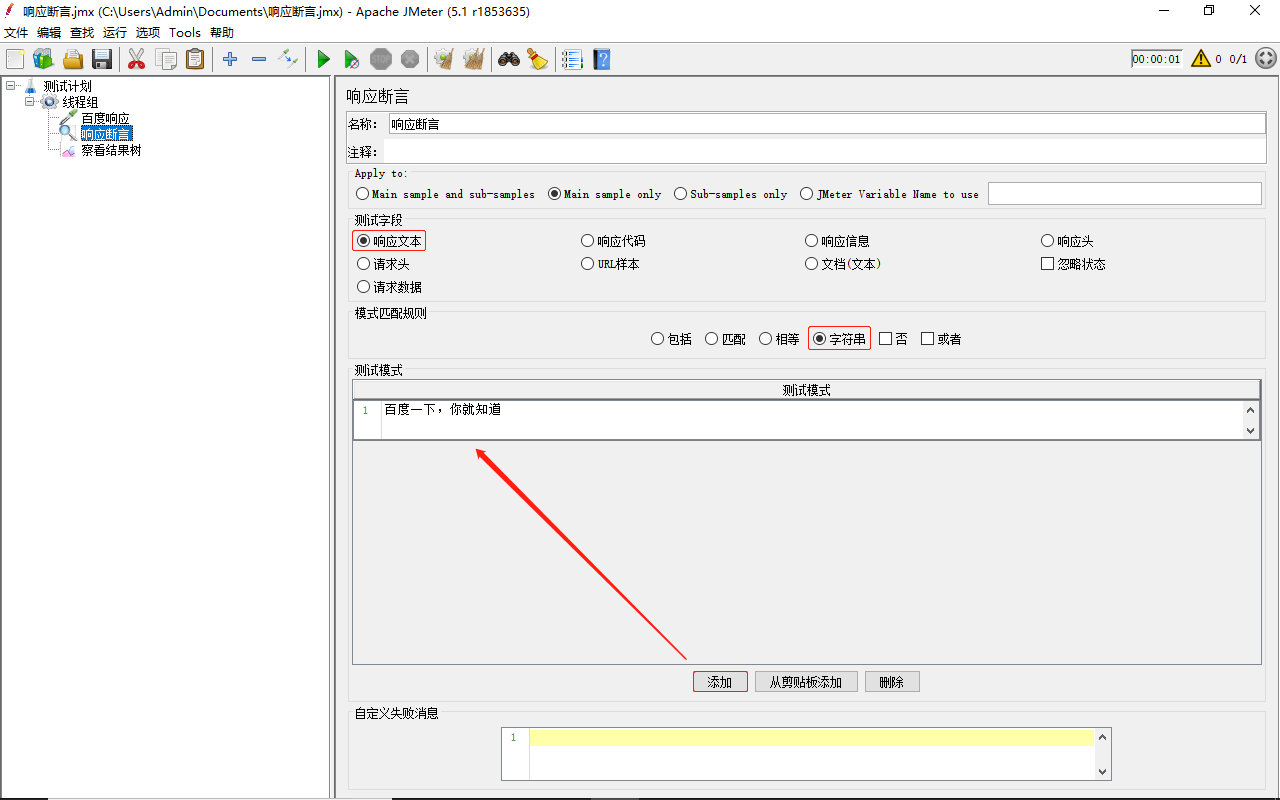Select 响应代码 radio button
1280x800 pixels.
[613, 241]
